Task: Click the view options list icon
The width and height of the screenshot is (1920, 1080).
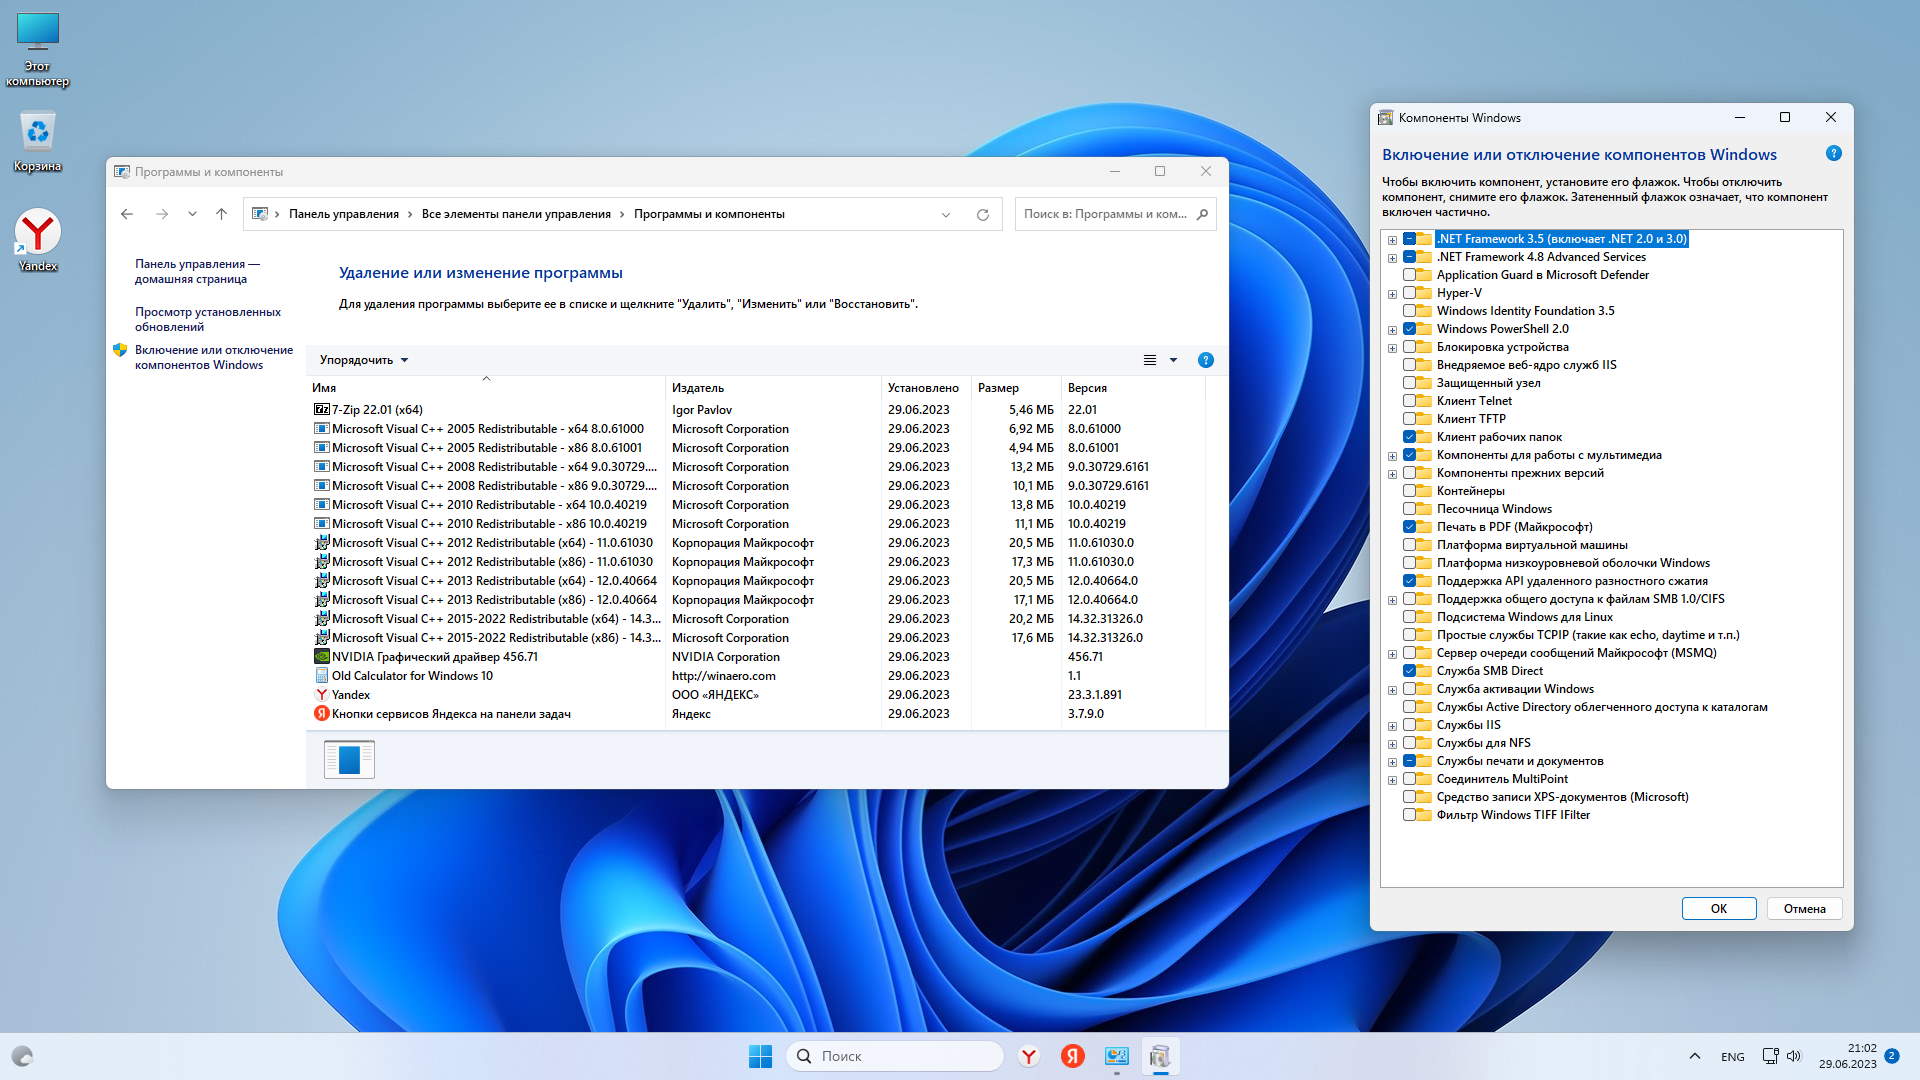Action: [x=1150, y=360]
